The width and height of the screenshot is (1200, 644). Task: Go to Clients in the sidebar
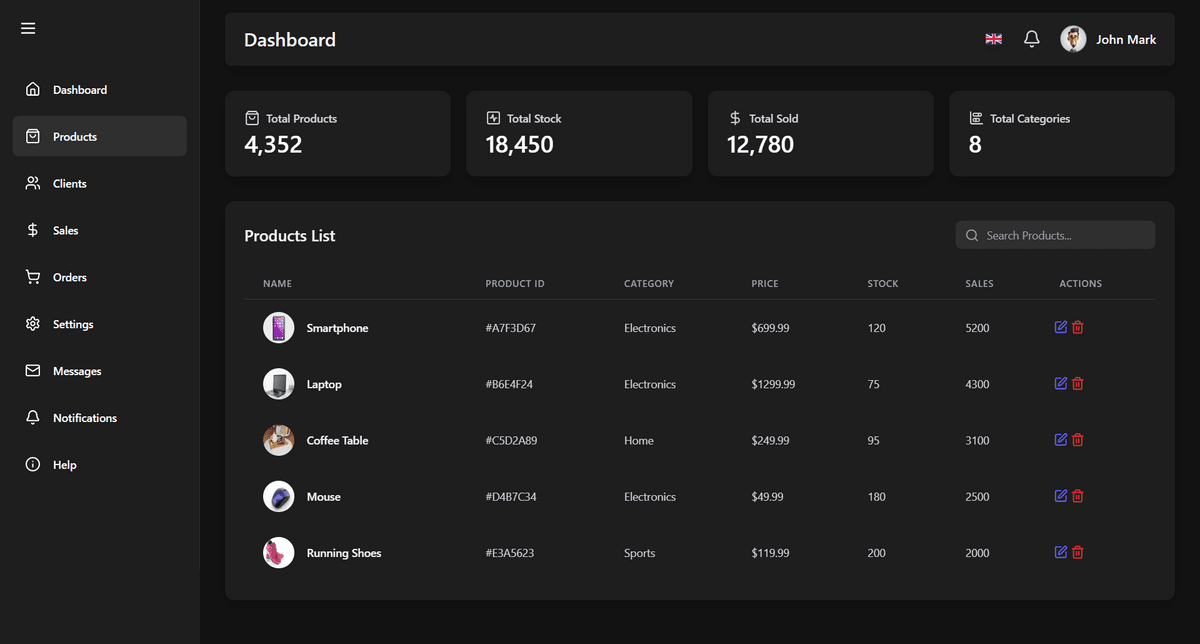pyautogui.click(x=70, y=184)
